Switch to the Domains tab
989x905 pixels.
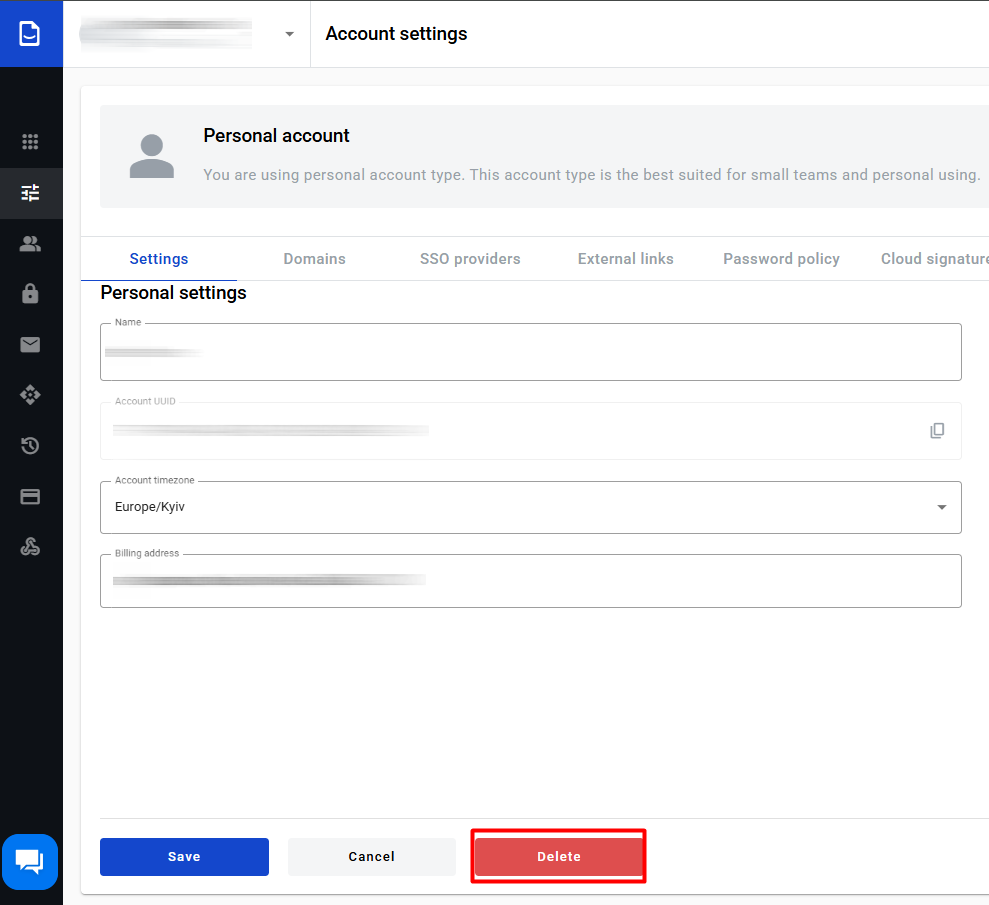(315, 259)
